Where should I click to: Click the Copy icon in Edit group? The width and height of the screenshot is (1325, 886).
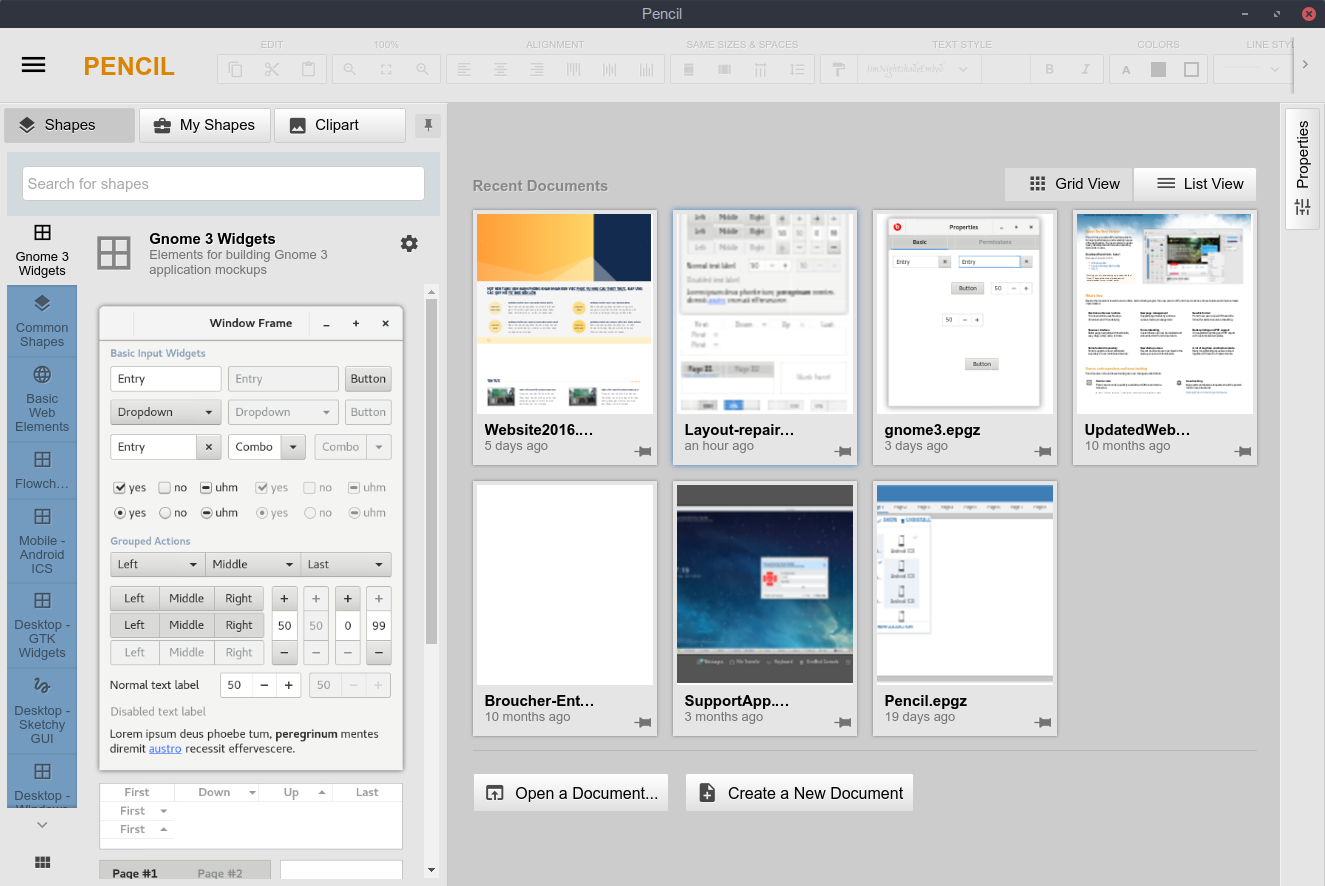point(235,69)
